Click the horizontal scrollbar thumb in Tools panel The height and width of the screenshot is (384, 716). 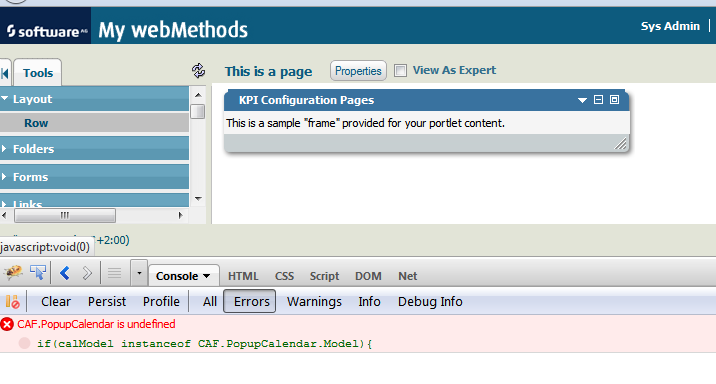pos(65,215)
